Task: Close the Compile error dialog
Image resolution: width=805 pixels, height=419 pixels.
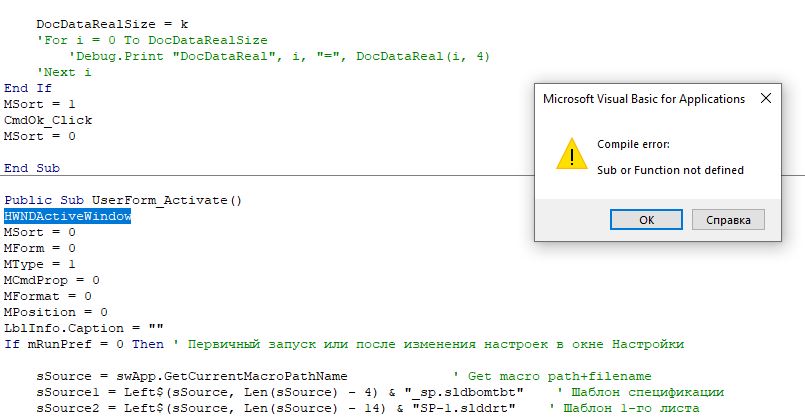Action: tap(765, 99)
